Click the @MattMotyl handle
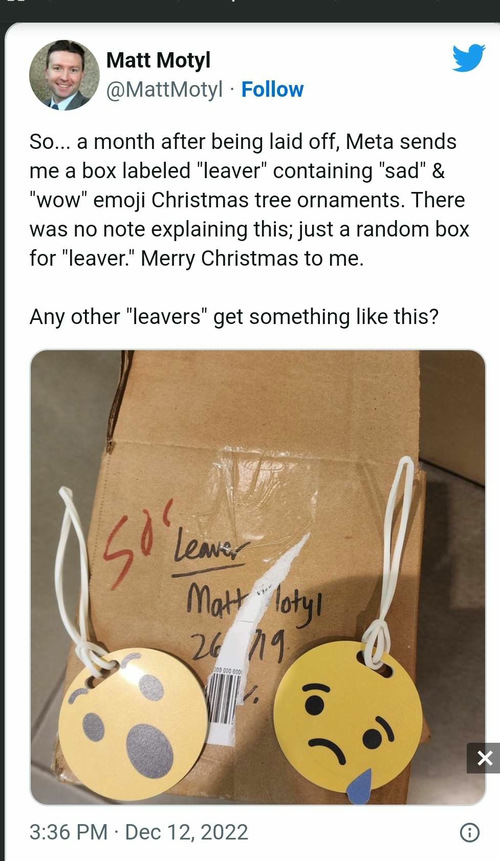 coord(164,89)
